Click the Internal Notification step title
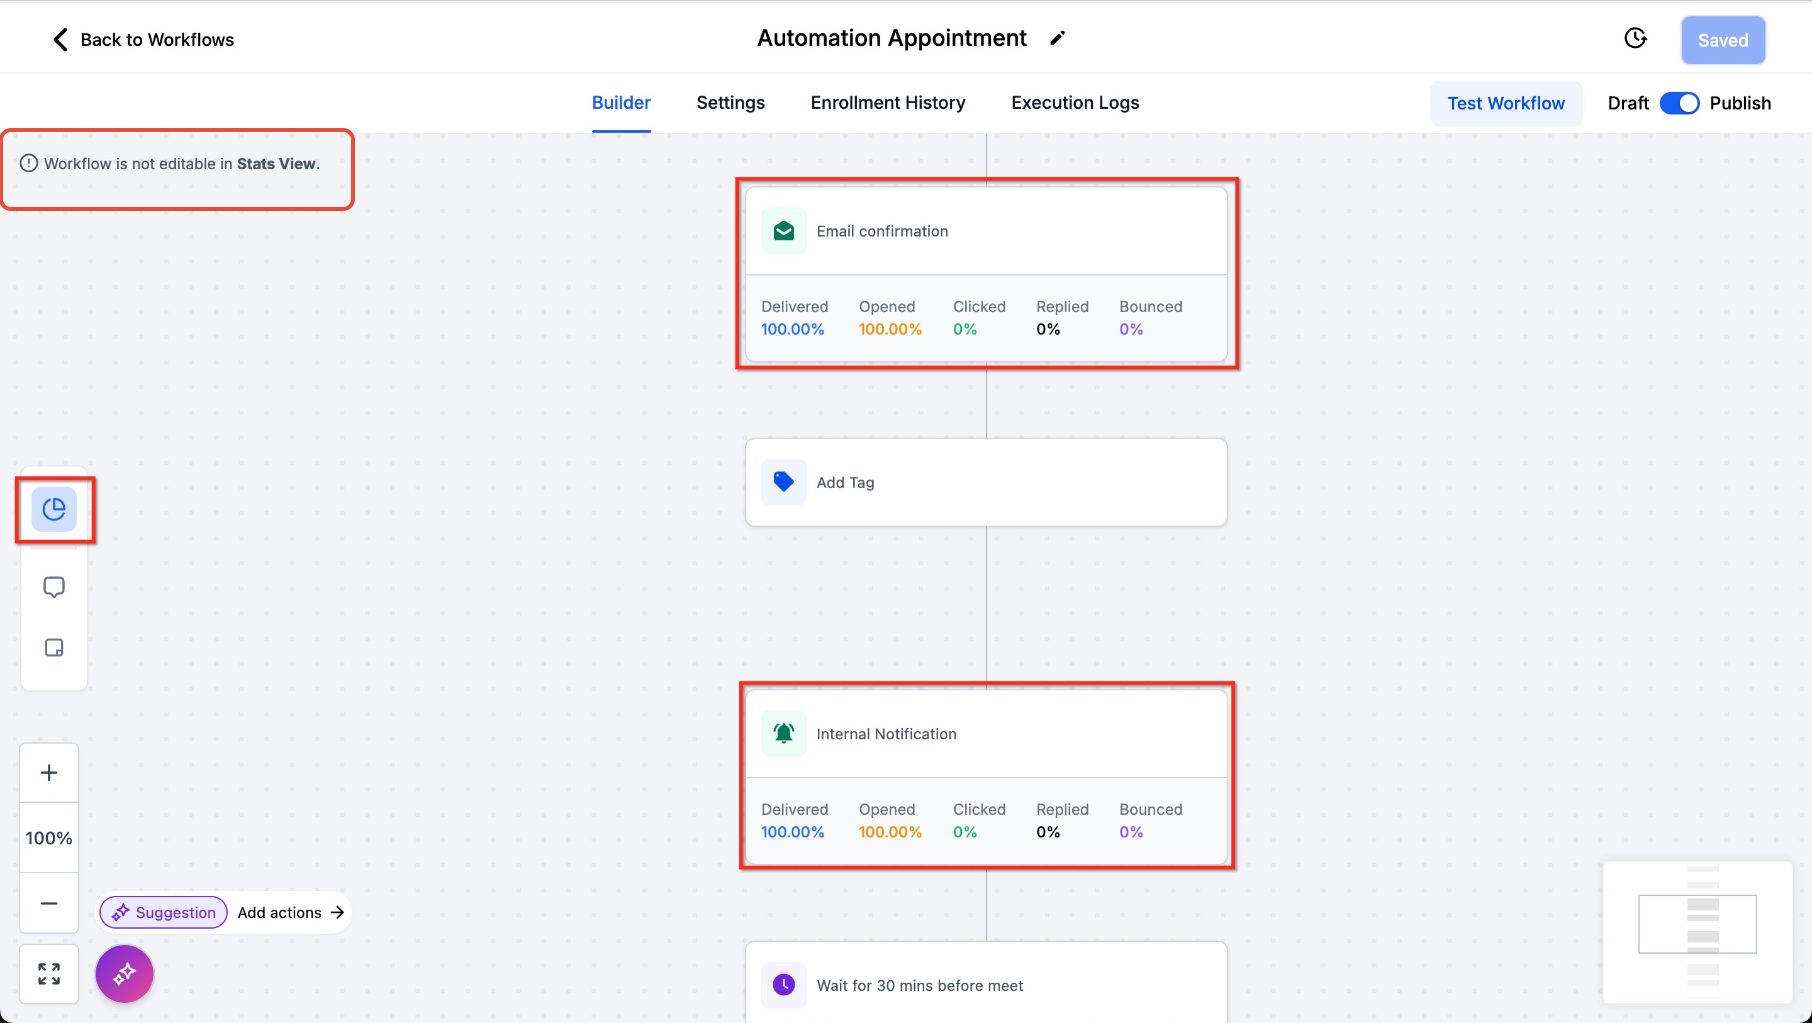Screen dimensions: 1812x1023 (x=886, y=734)
